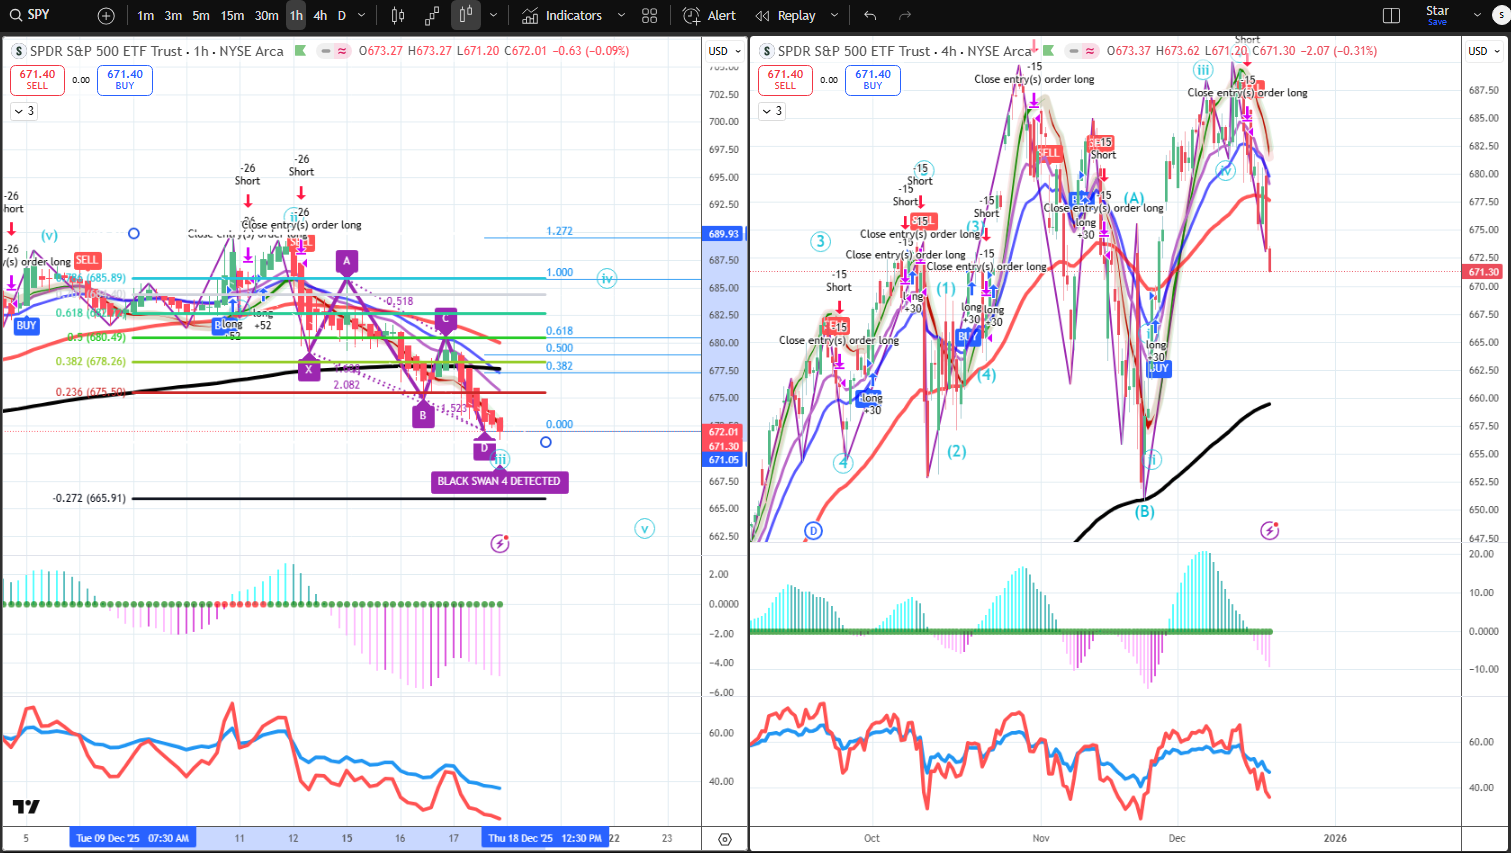Select harmonic pattern point X marker
Screen dimensions: 1511x853
(309, 369)
